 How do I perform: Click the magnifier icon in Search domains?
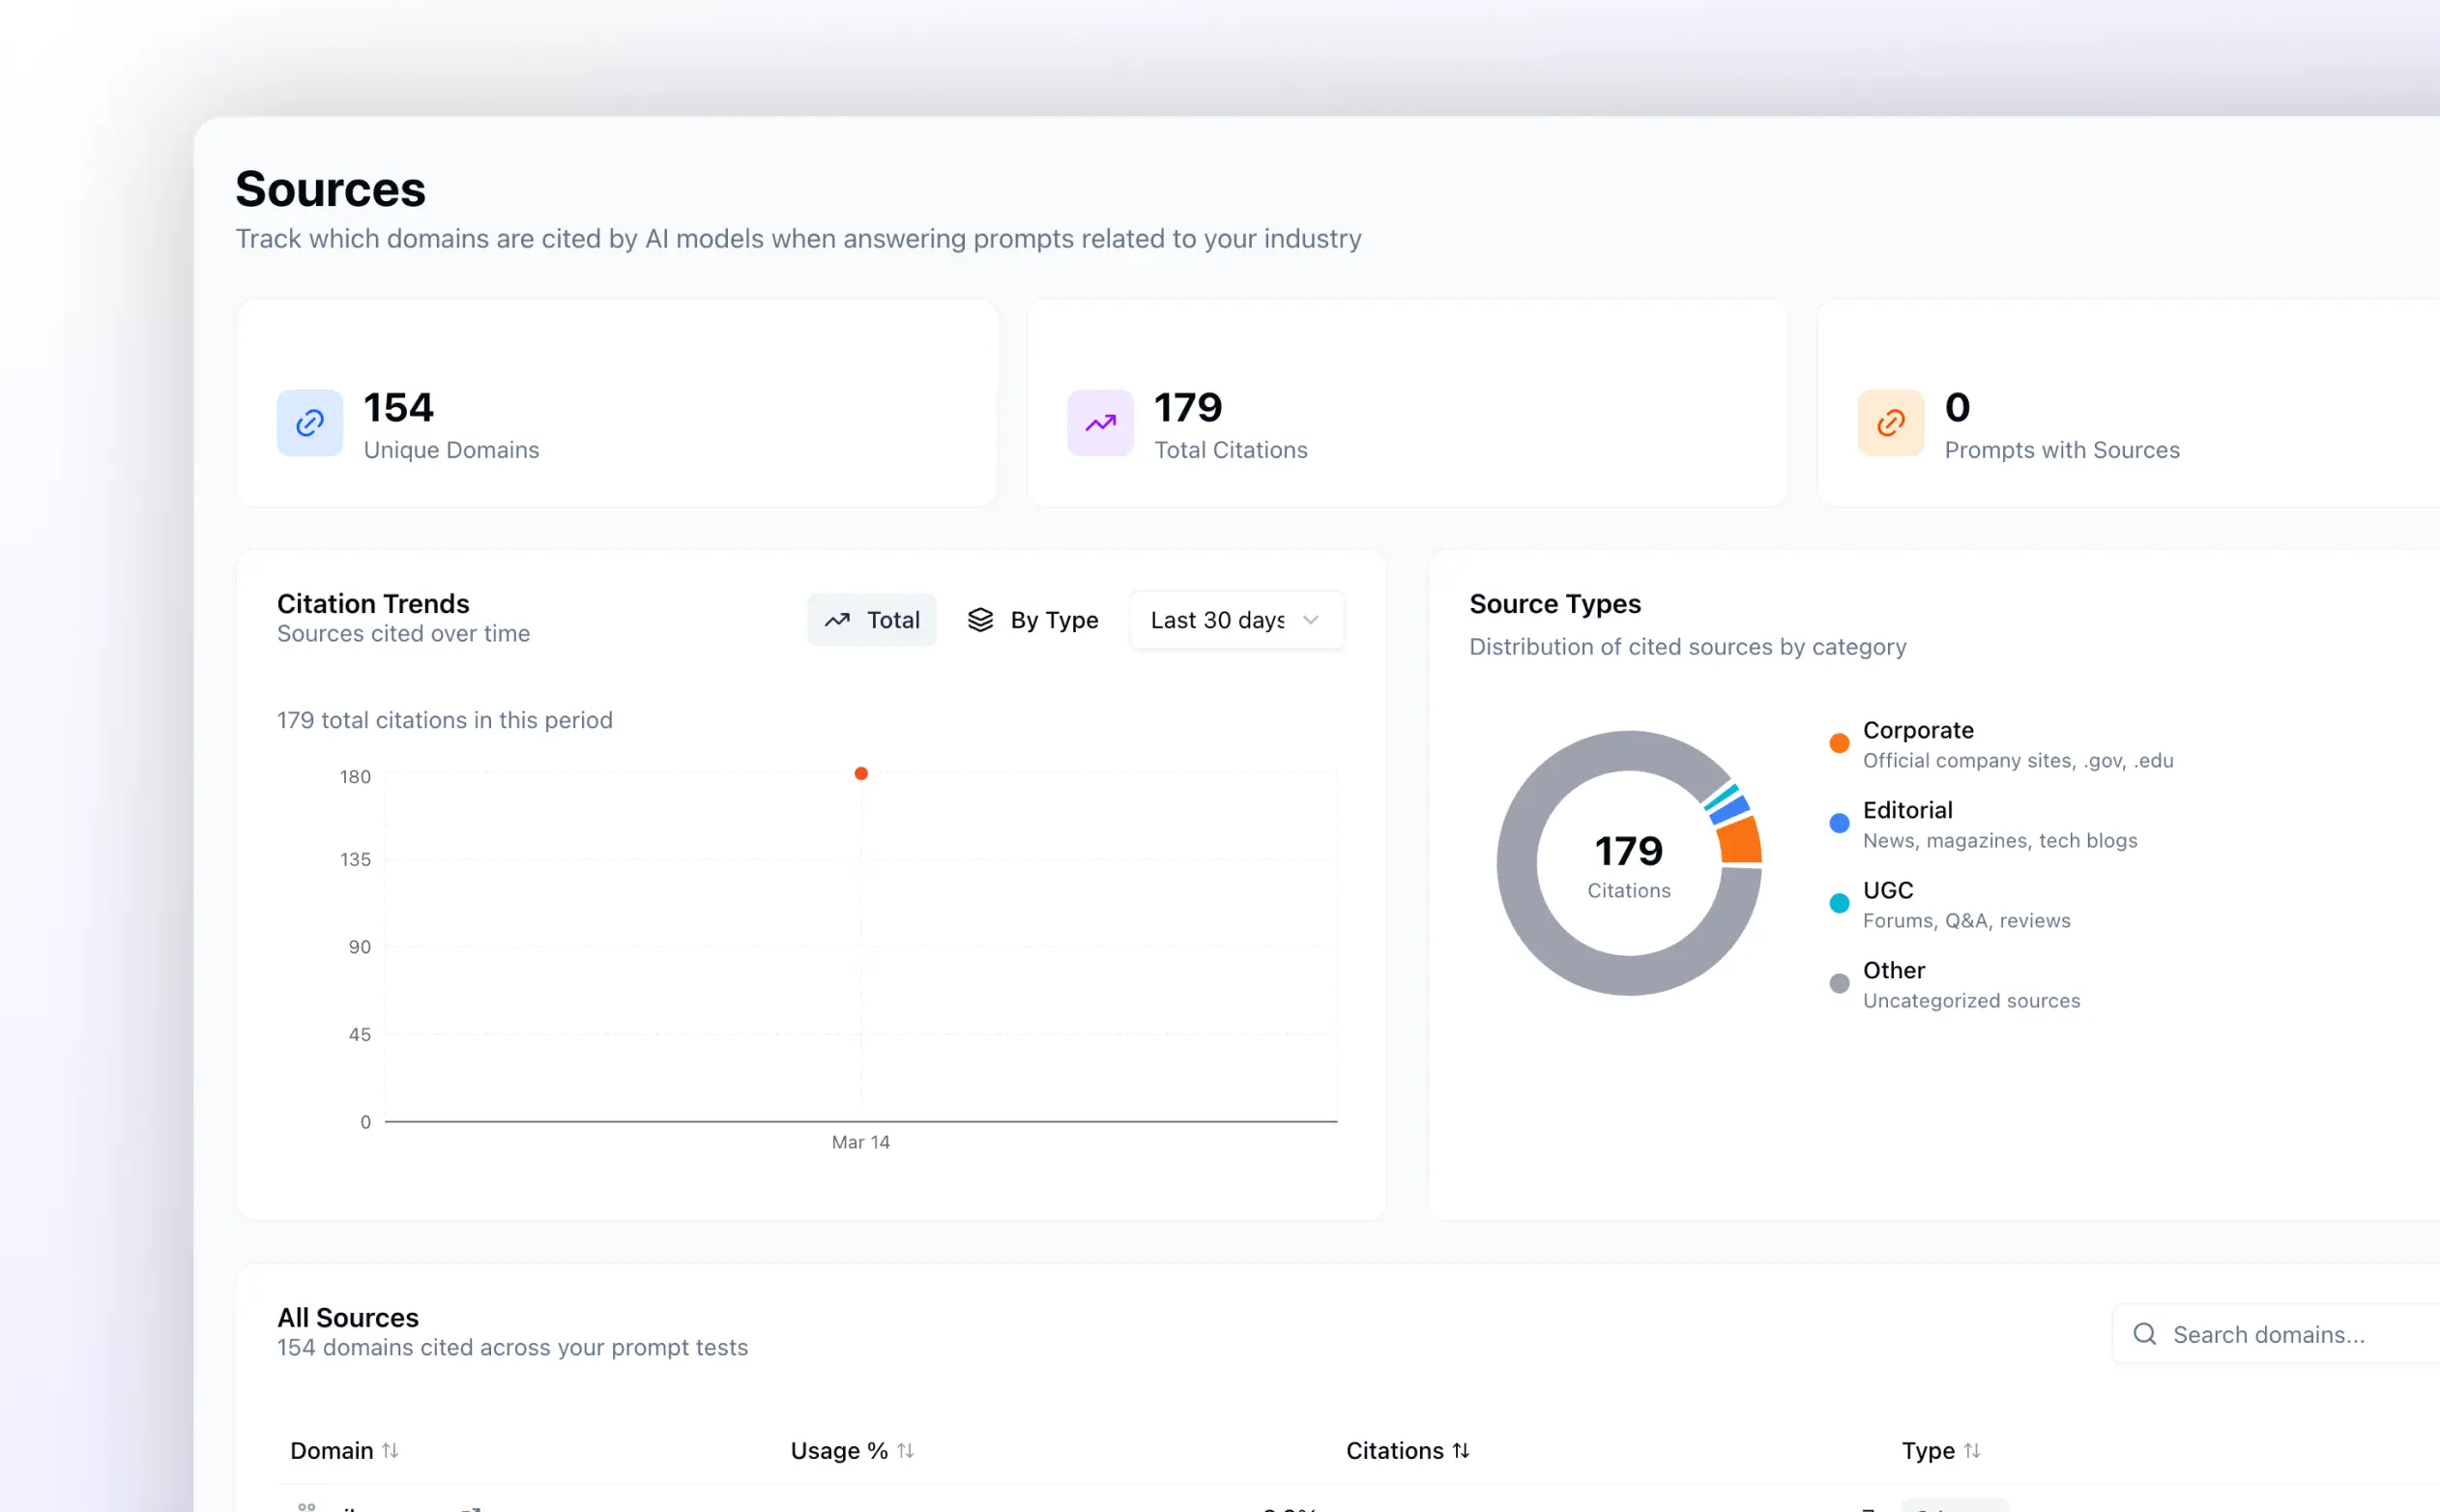pyautogui.click(x=2144, y=1334)
